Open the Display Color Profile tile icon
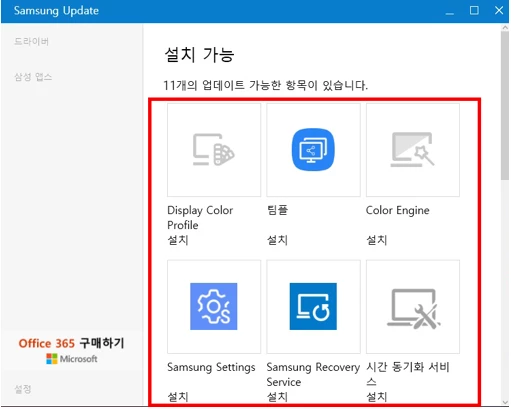This screenshot has width=511, height=409. pyautogui.click(x=214, y=150)
